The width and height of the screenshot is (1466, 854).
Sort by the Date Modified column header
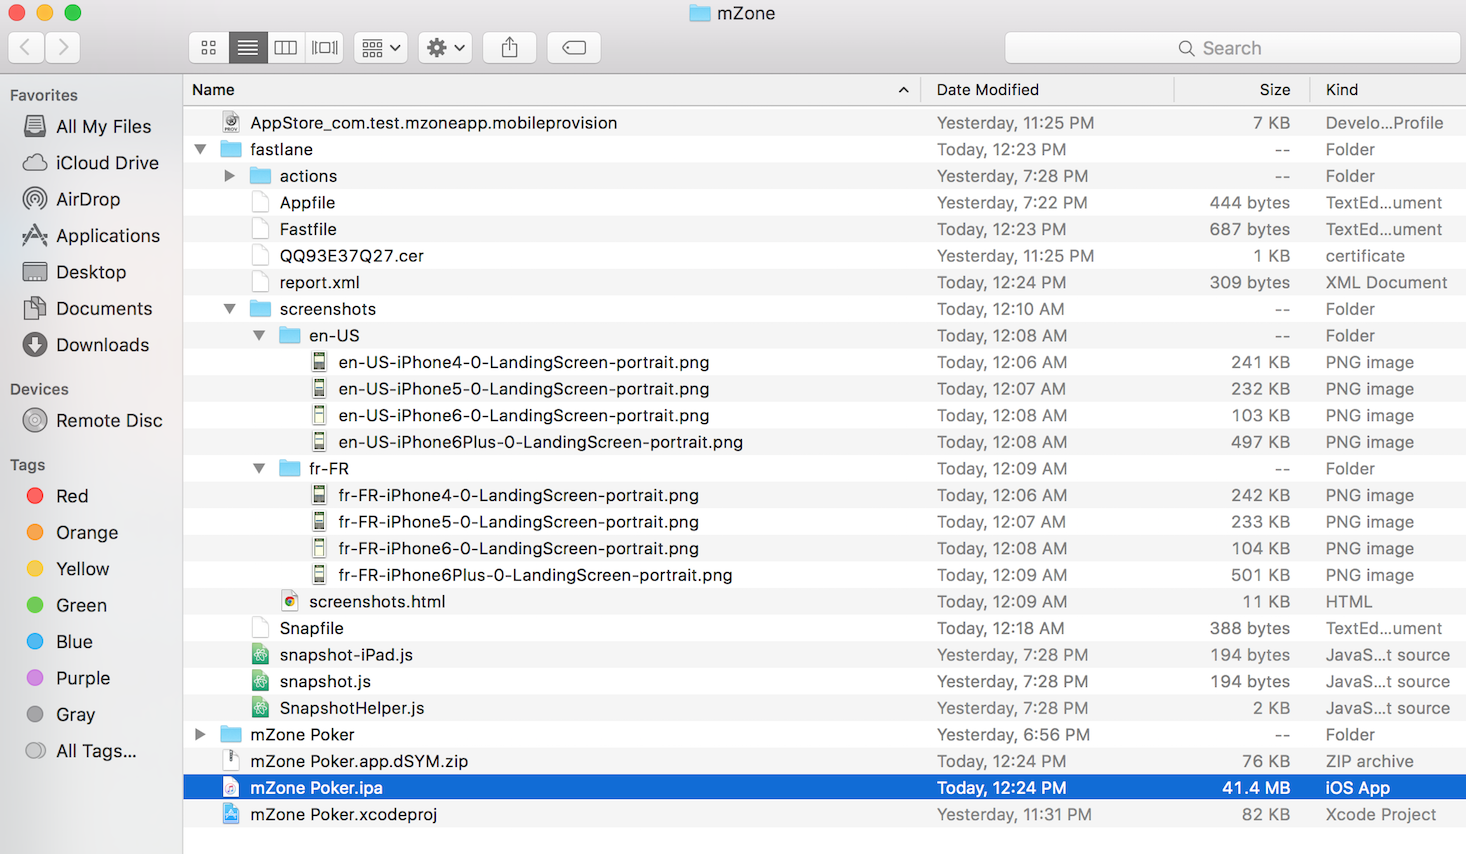click(x=987, y=90)
